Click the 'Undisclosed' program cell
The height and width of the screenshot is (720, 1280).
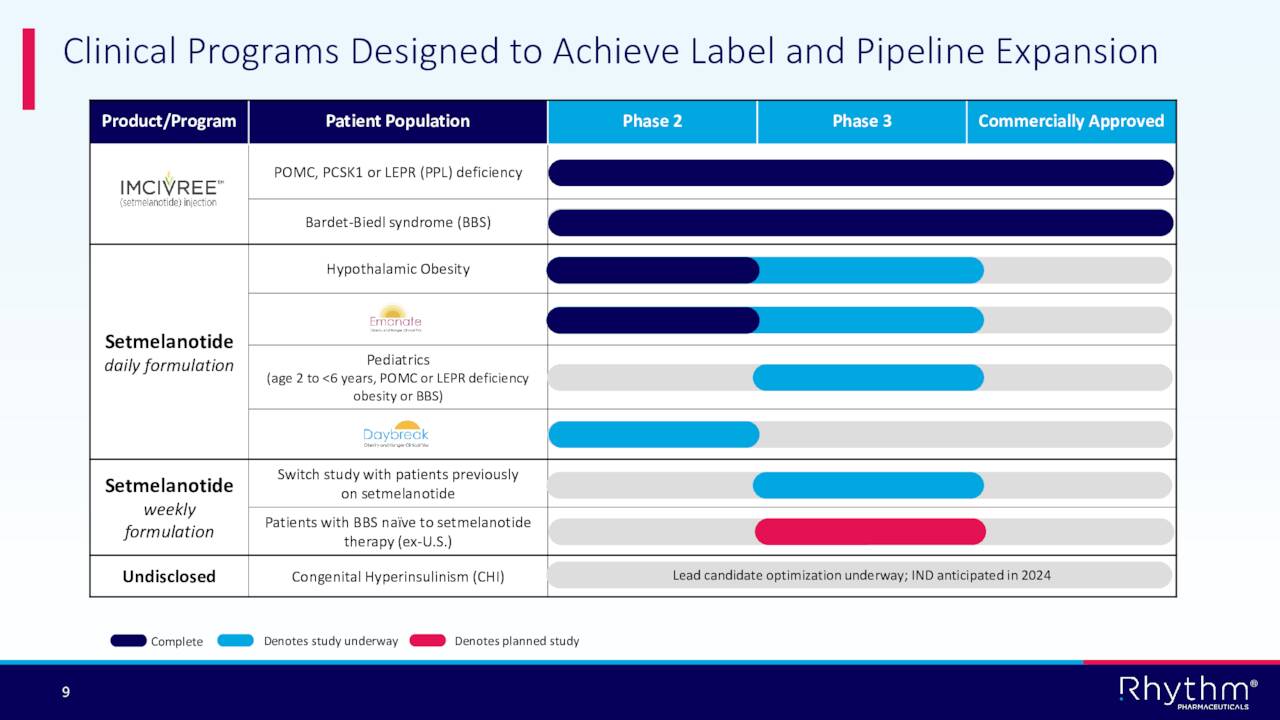[169, 577]
